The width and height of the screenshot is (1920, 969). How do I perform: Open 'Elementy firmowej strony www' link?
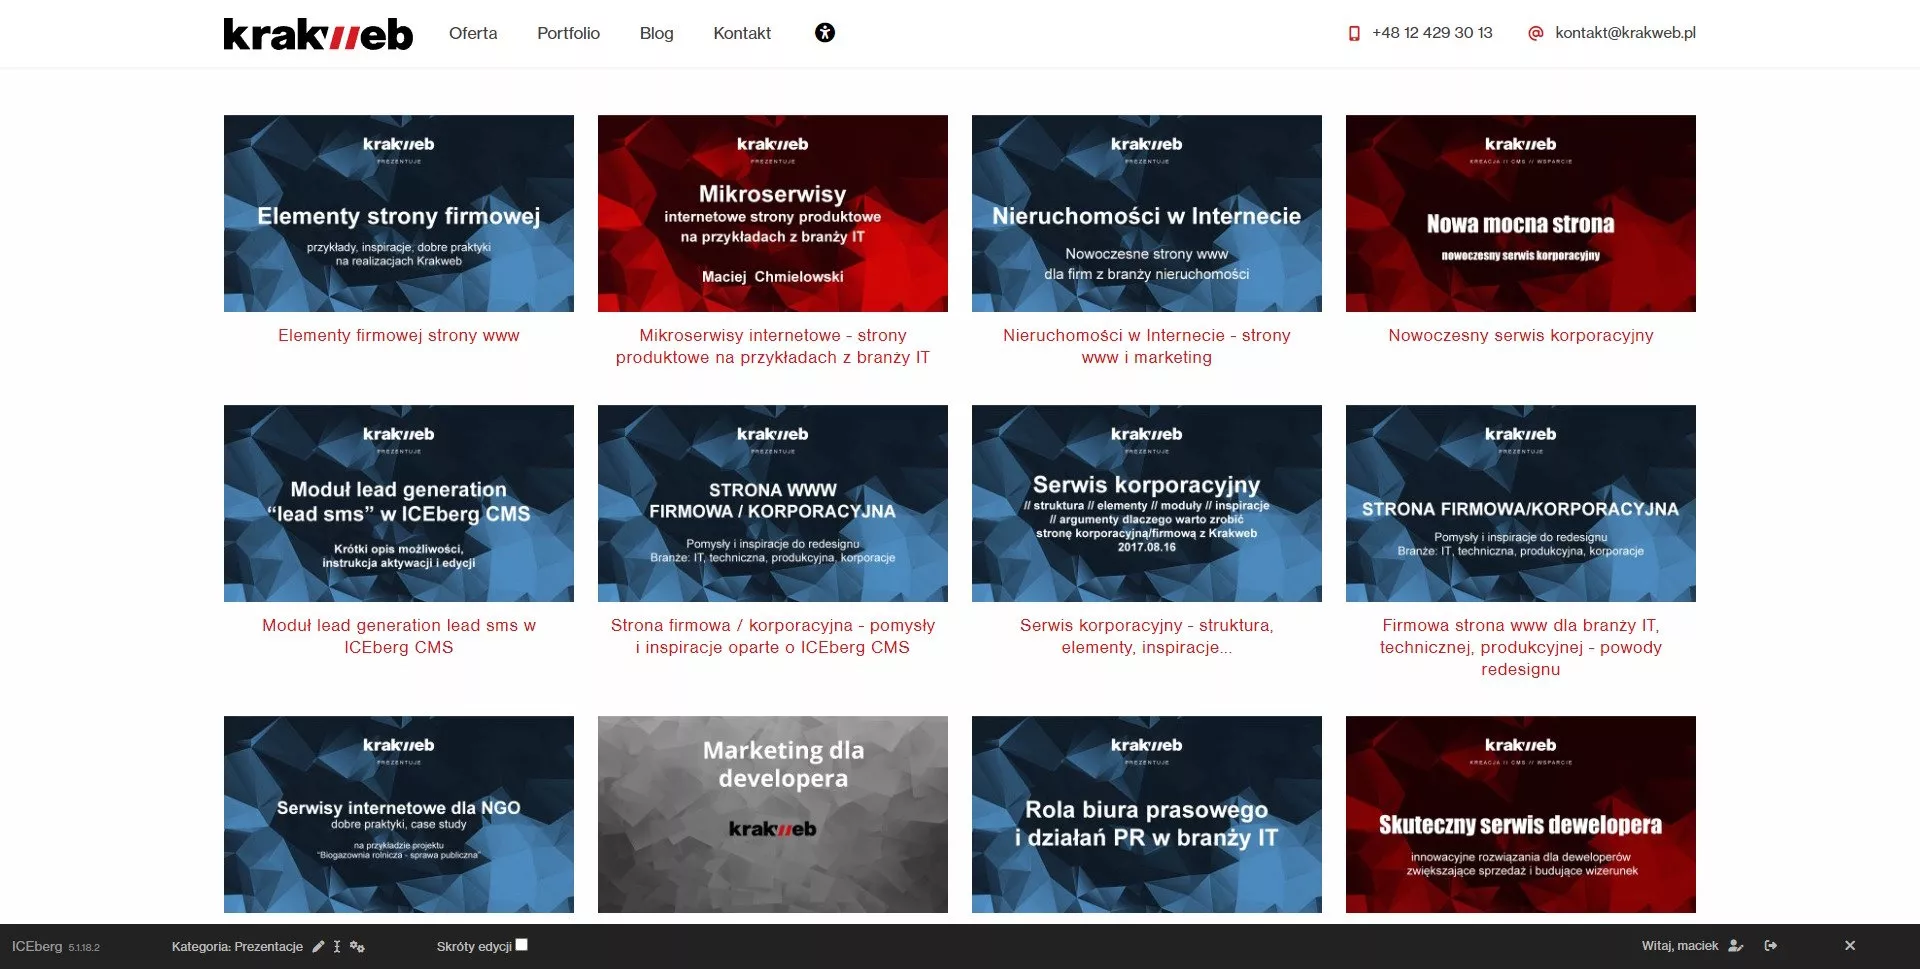(399, 336)
